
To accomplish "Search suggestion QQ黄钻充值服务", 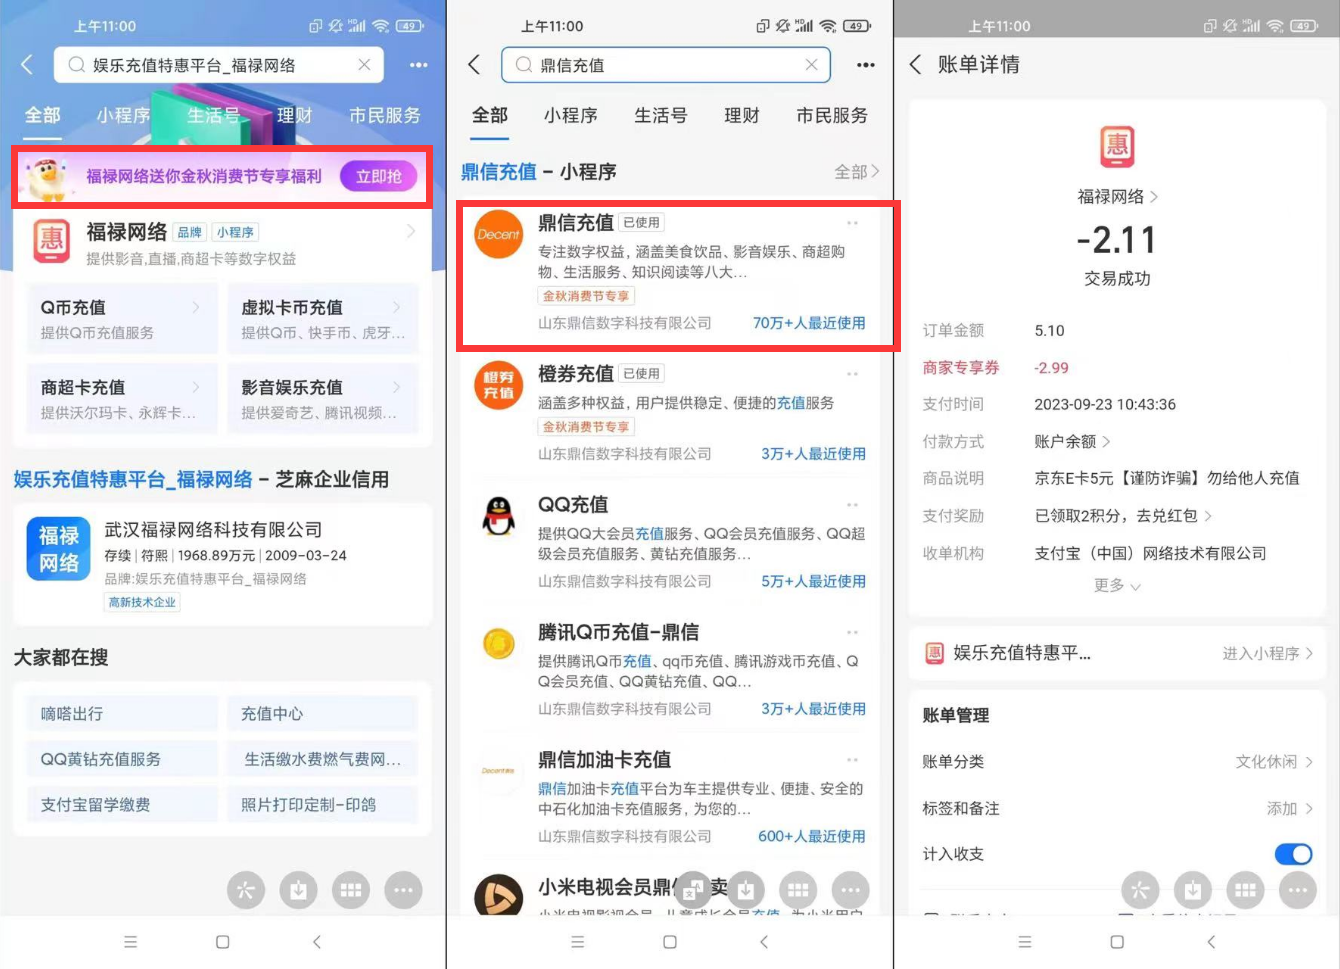I will coord(123,759).
